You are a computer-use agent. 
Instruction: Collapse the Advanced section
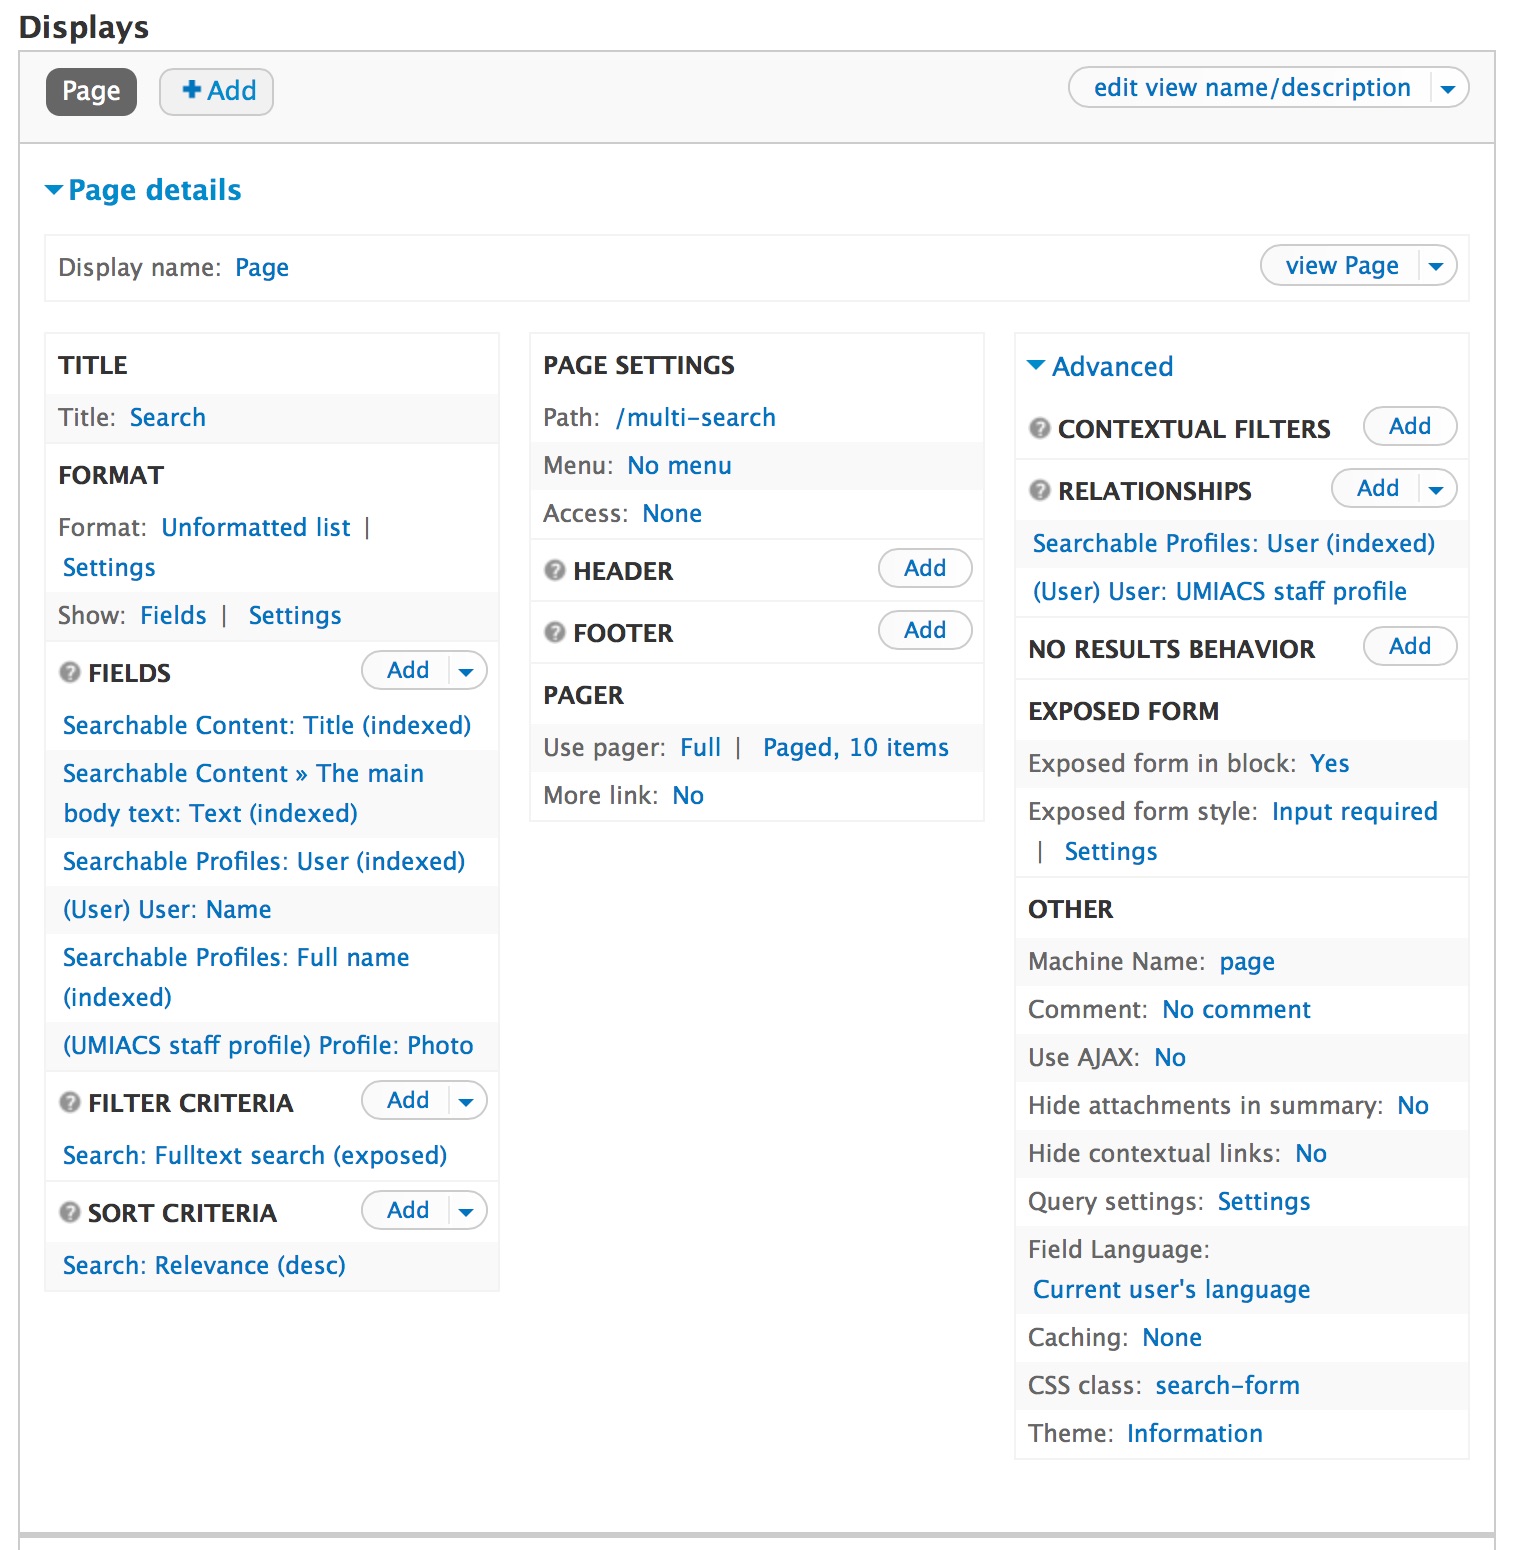tap(1101, 366)
